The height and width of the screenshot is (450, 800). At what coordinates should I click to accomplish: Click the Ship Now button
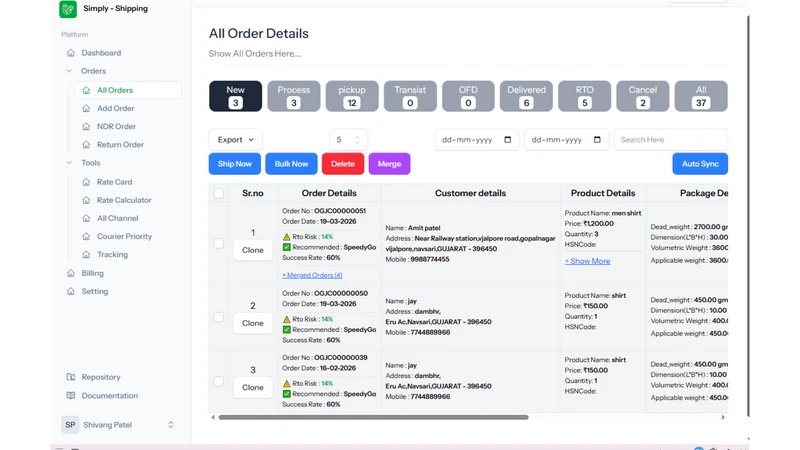[235, 164]
